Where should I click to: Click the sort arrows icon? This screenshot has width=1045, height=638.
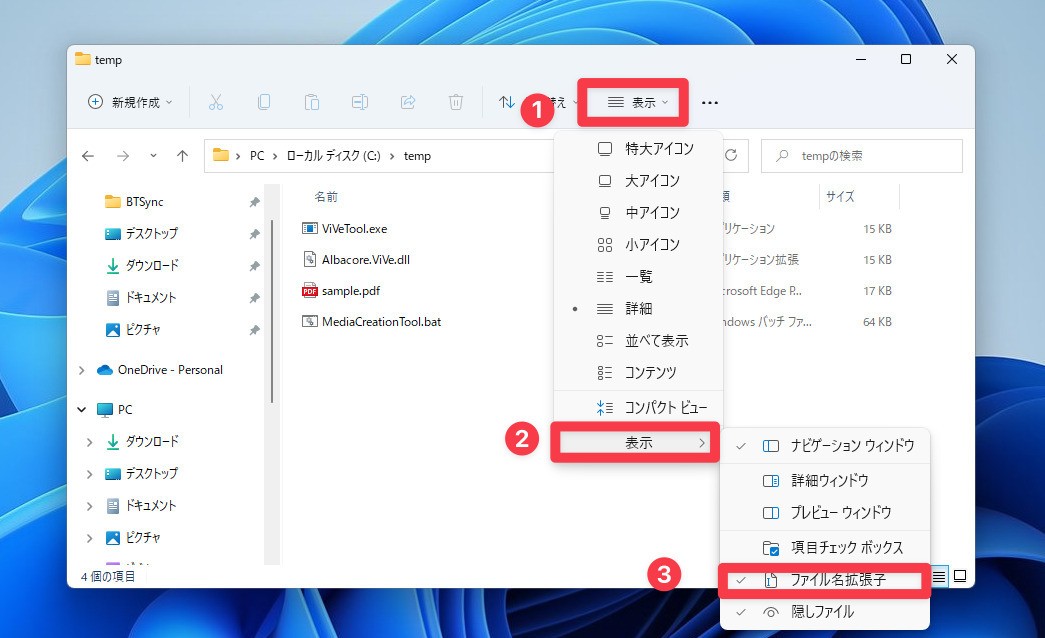[x=507, y=102]
